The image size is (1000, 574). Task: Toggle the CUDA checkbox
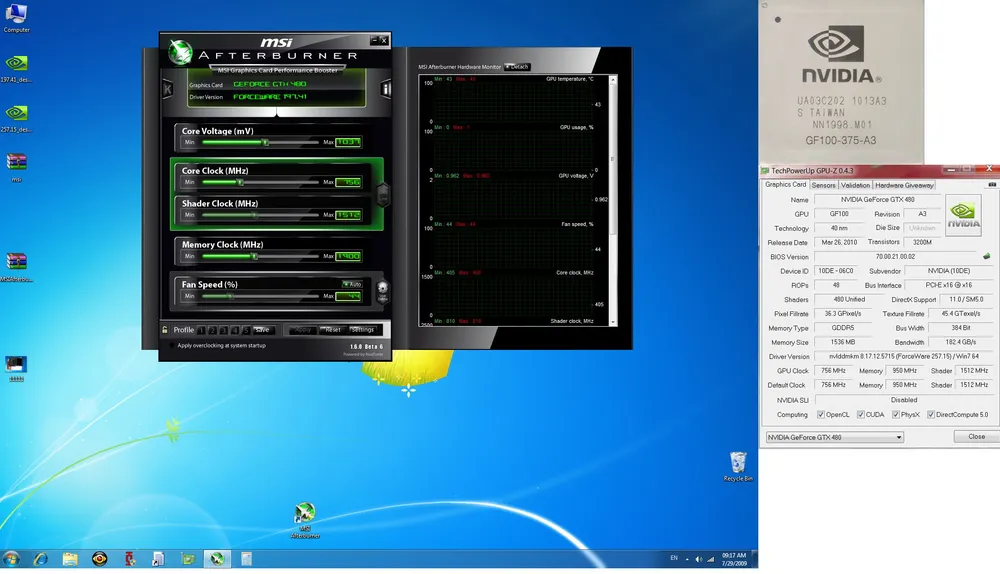860,414
